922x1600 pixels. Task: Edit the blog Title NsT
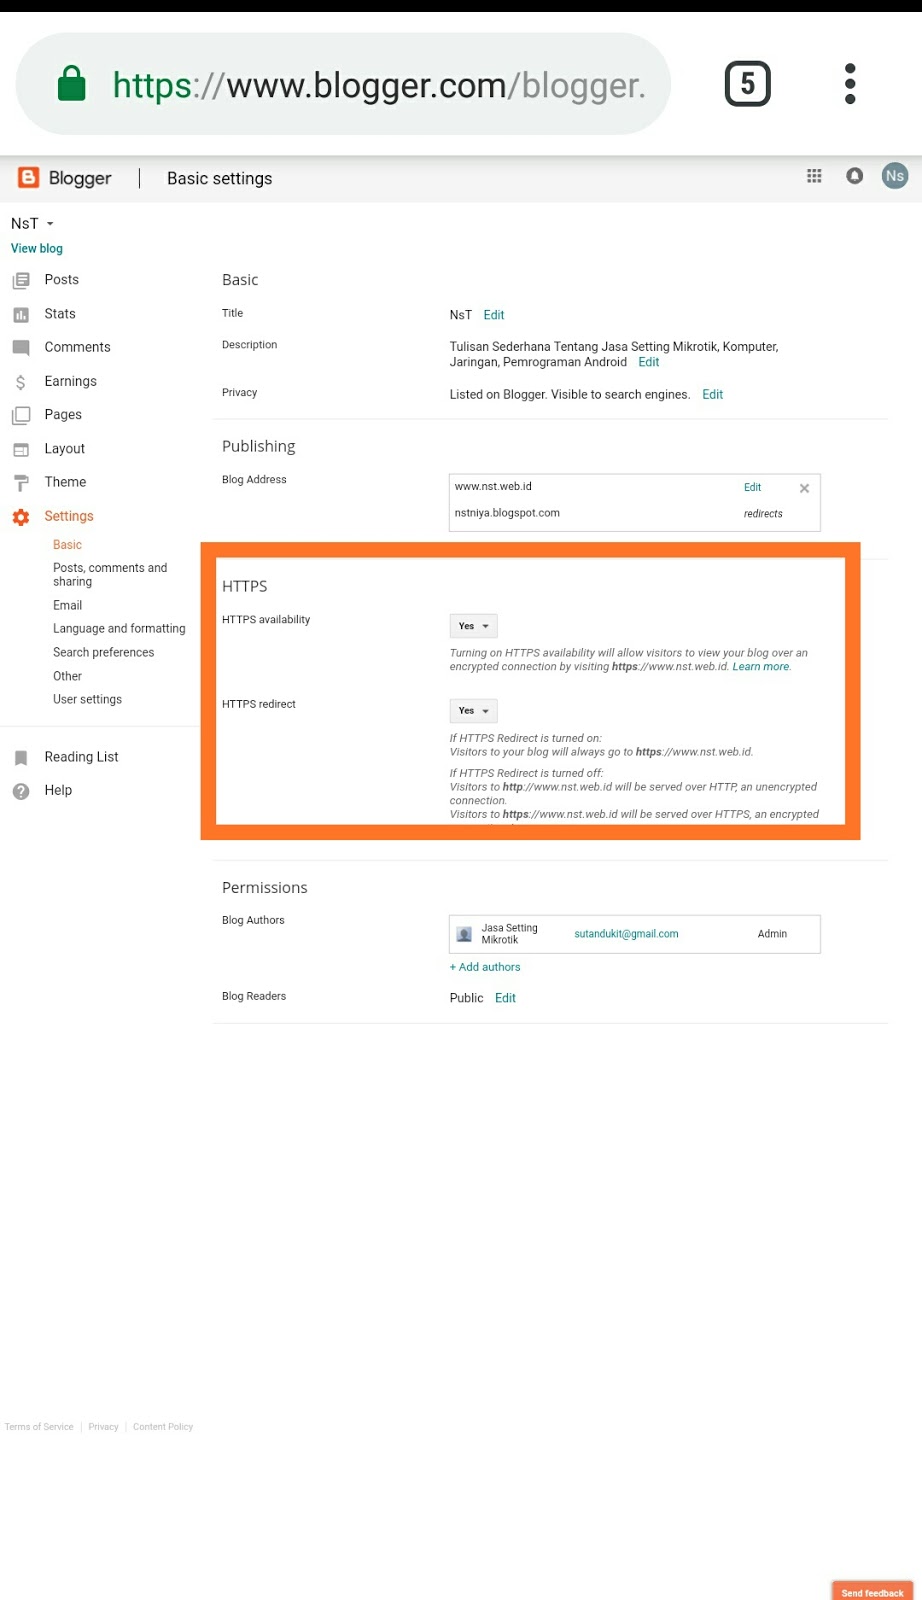(x=494, y=315)
